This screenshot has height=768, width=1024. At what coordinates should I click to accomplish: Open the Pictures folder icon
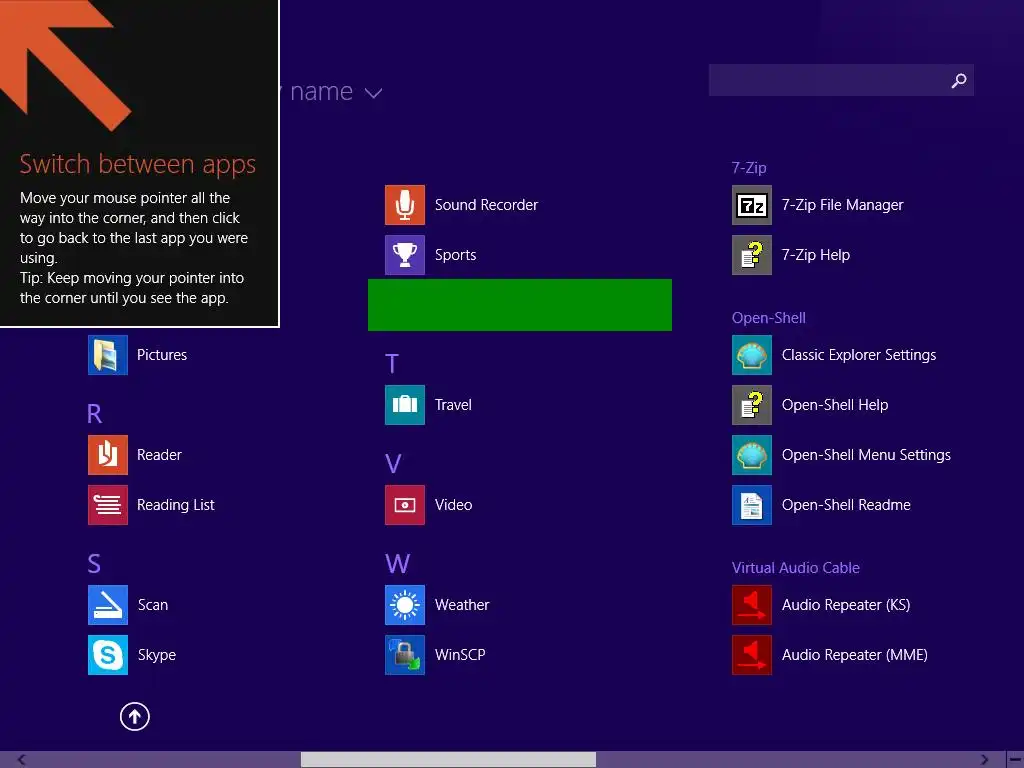point(108,355)
